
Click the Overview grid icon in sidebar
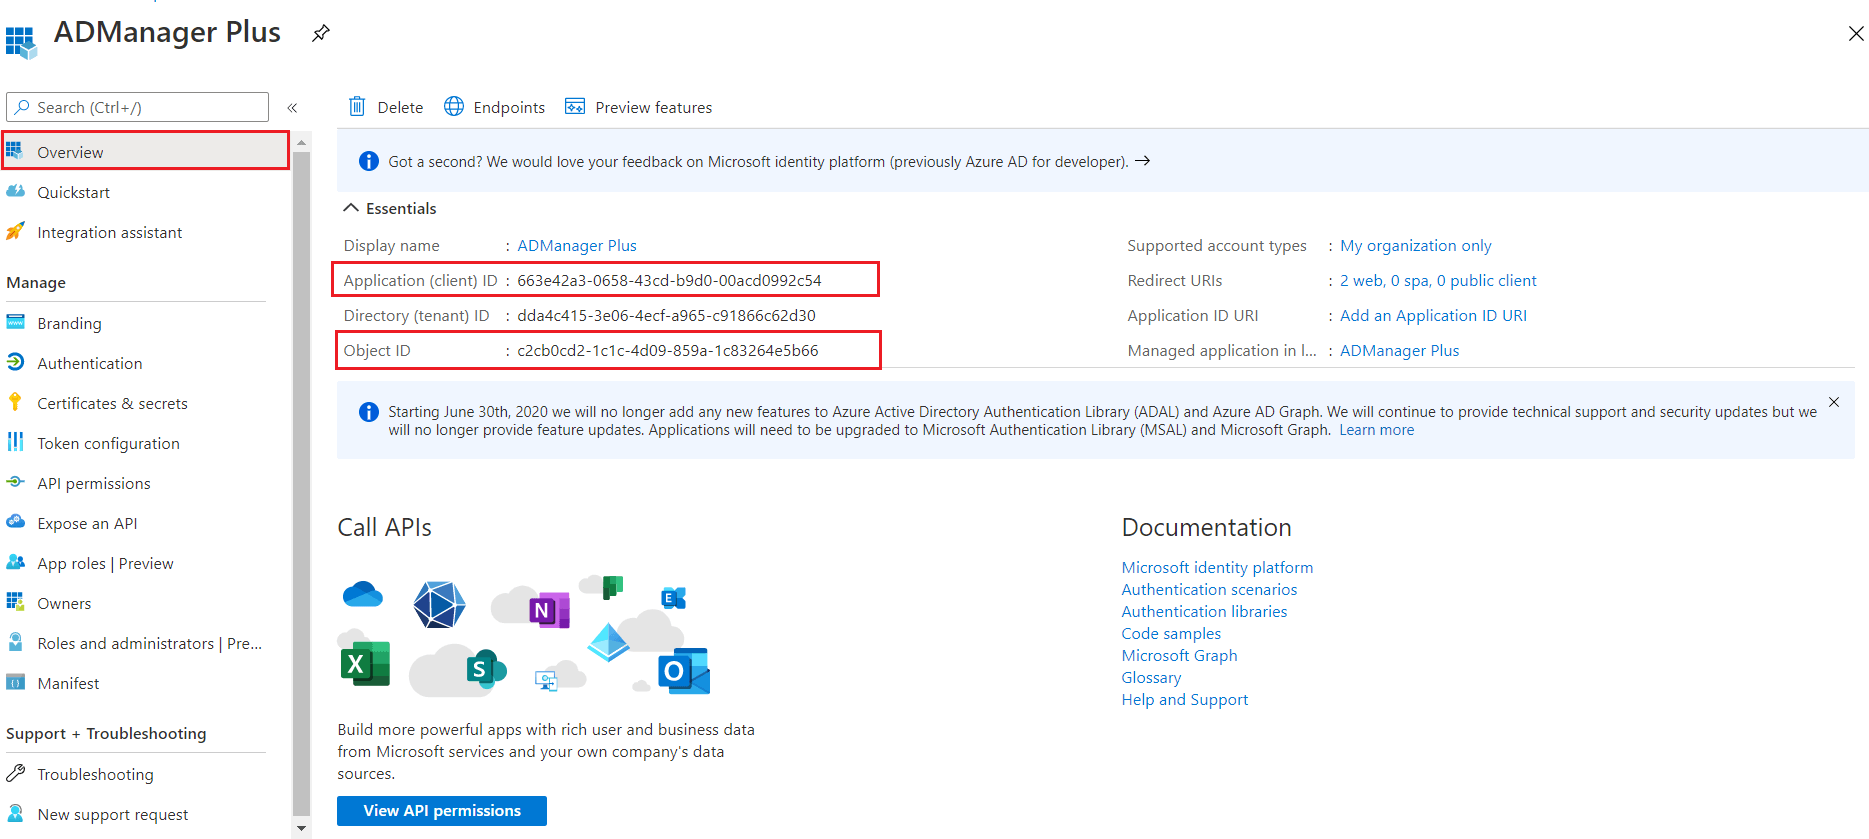pyautogui.click(x=15, y=151)
